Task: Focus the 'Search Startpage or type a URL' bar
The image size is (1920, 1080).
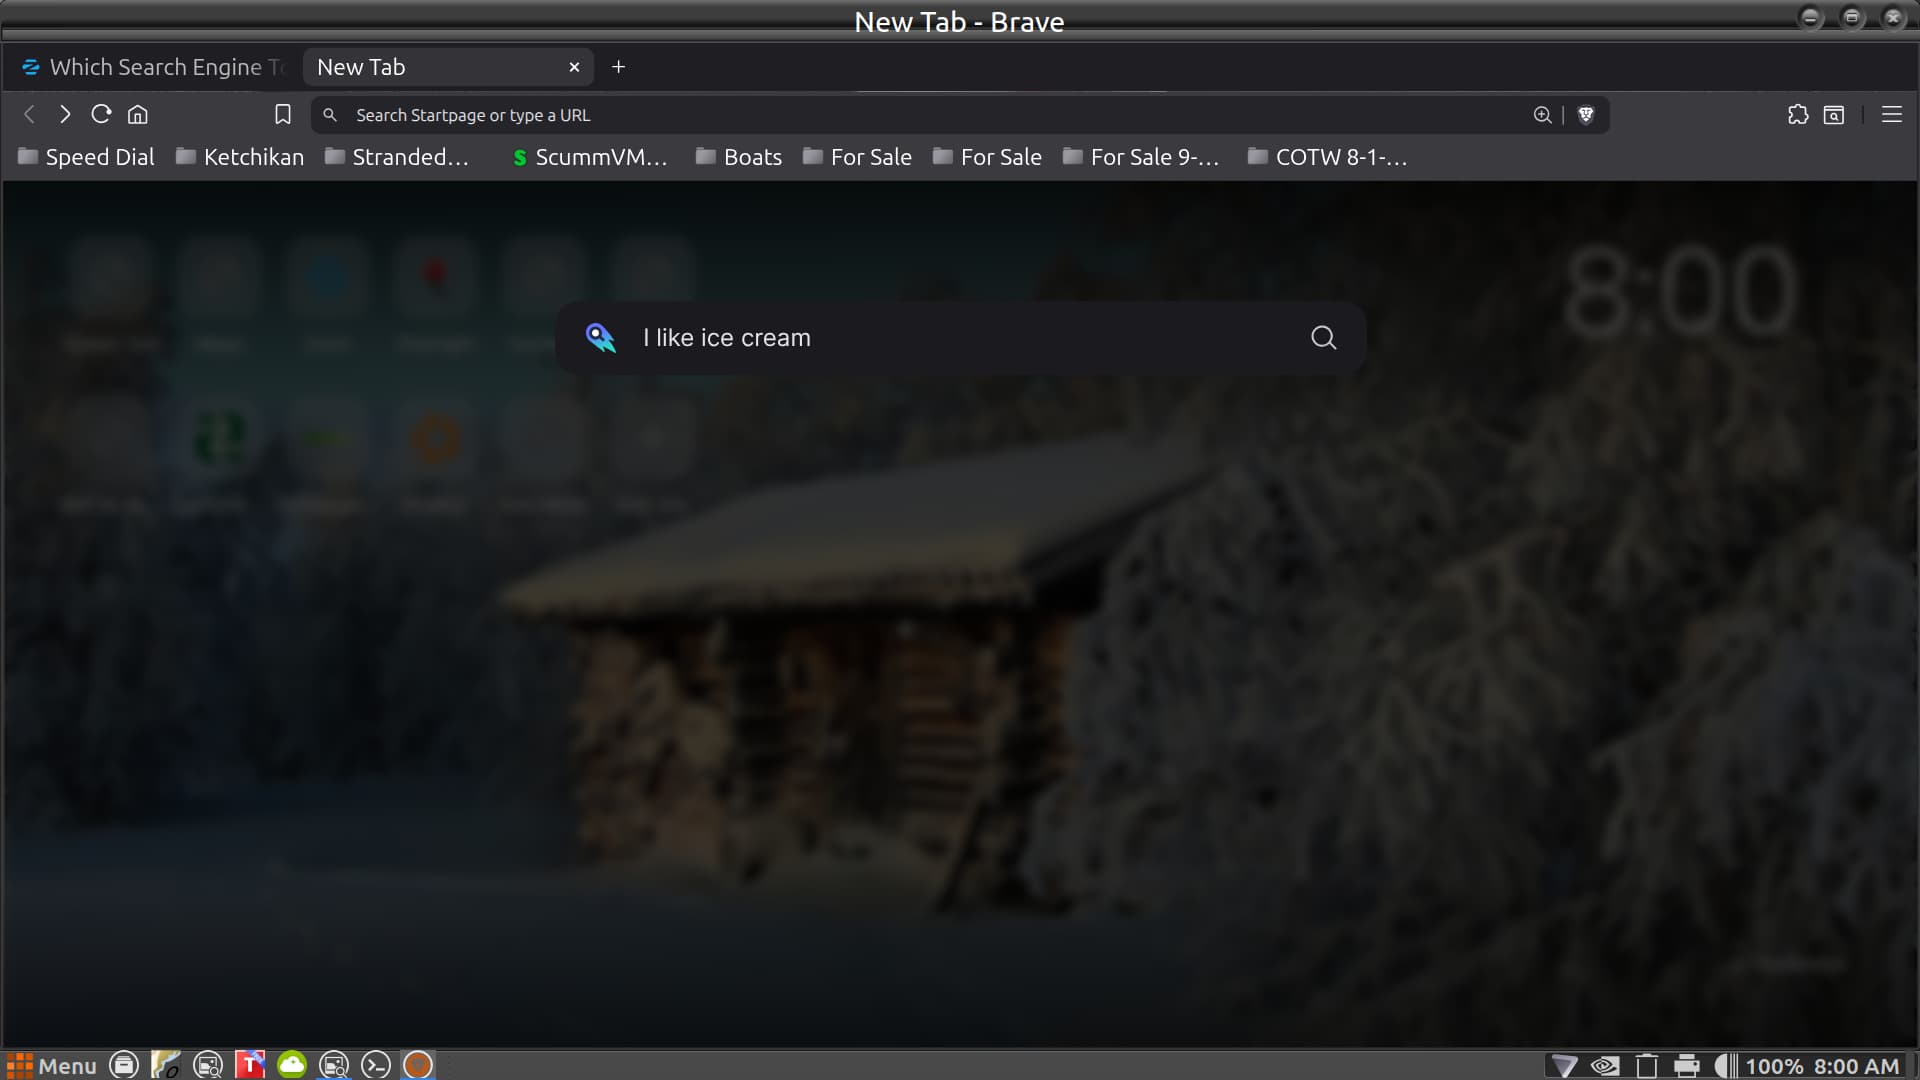Action: (900, 115)
